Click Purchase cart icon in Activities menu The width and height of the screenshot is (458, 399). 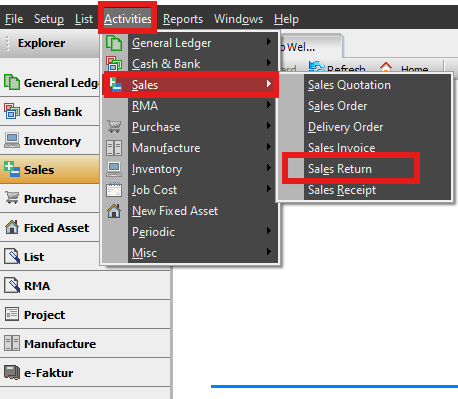click(114, 127)
